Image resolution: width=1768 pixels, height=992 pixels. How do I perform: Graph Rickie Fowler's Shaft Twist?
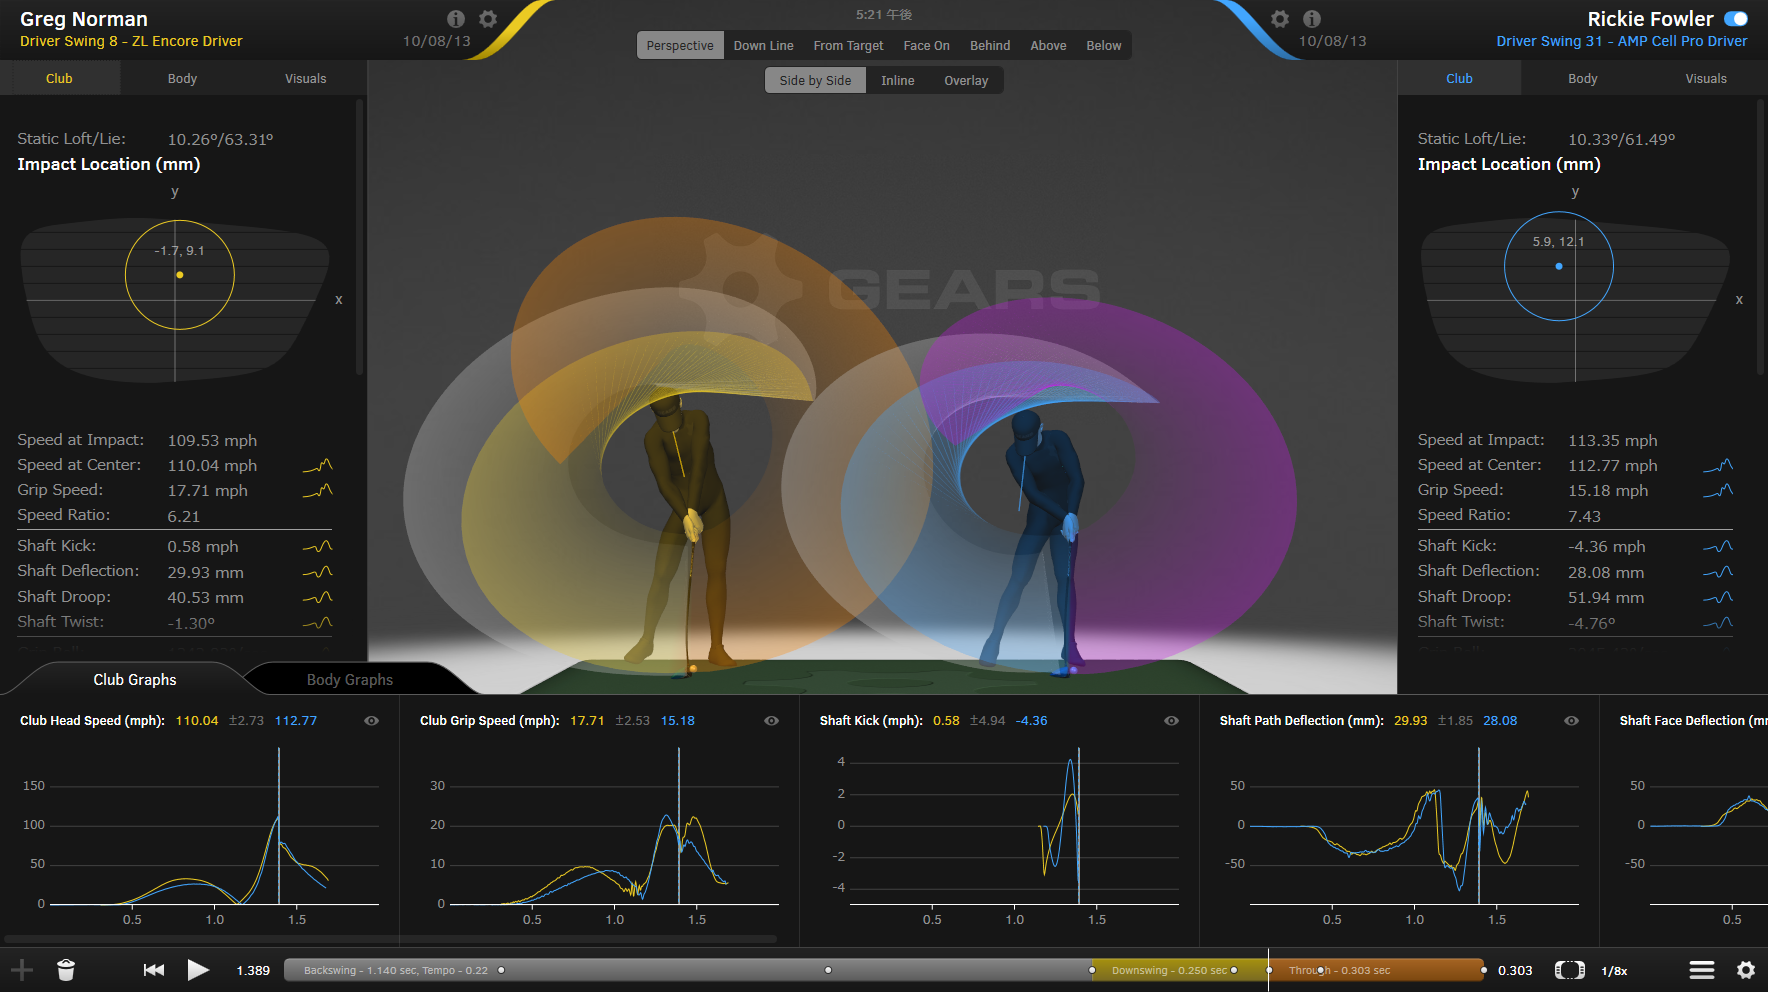click(1718, 623)
